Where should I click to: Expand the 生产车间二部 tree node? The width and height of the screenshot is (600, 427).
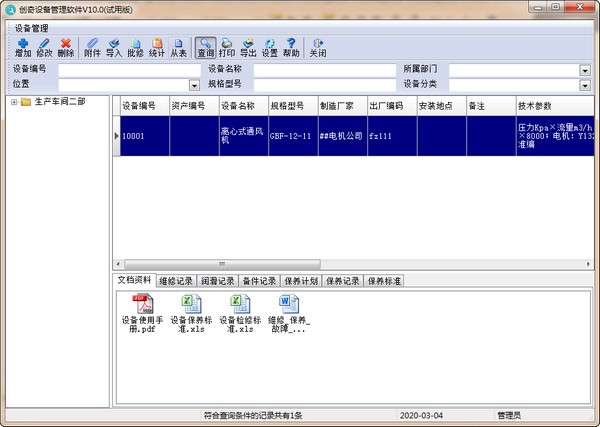tap(14, 101)
